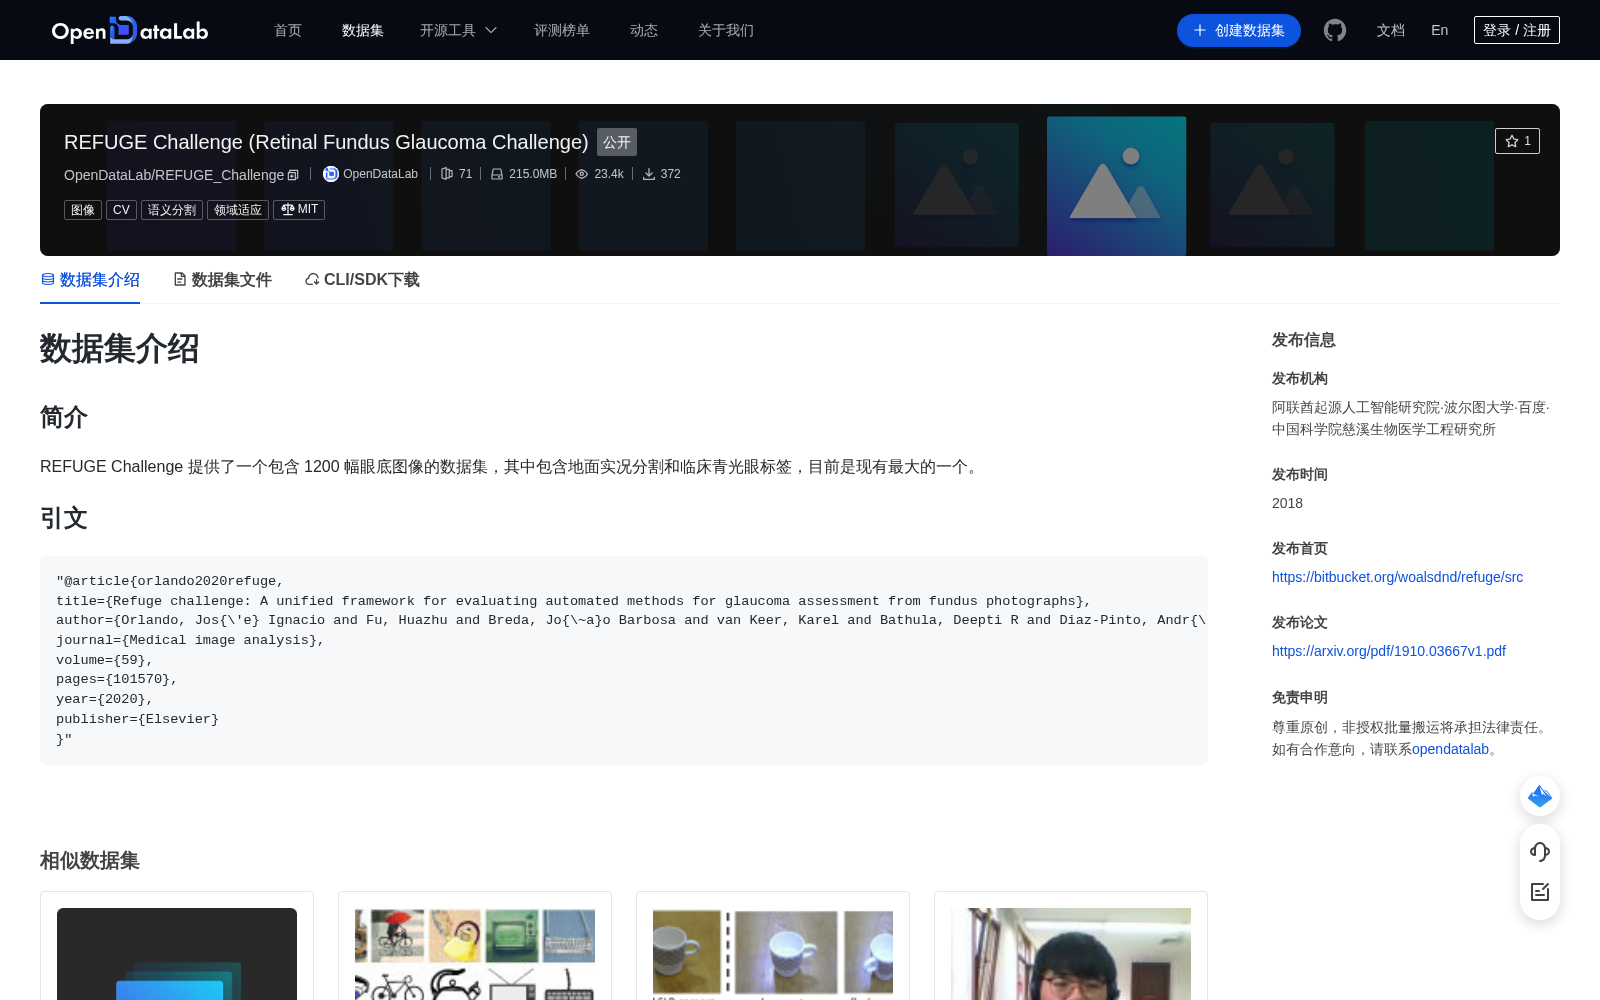Click the citation code block text

(624, 660)
